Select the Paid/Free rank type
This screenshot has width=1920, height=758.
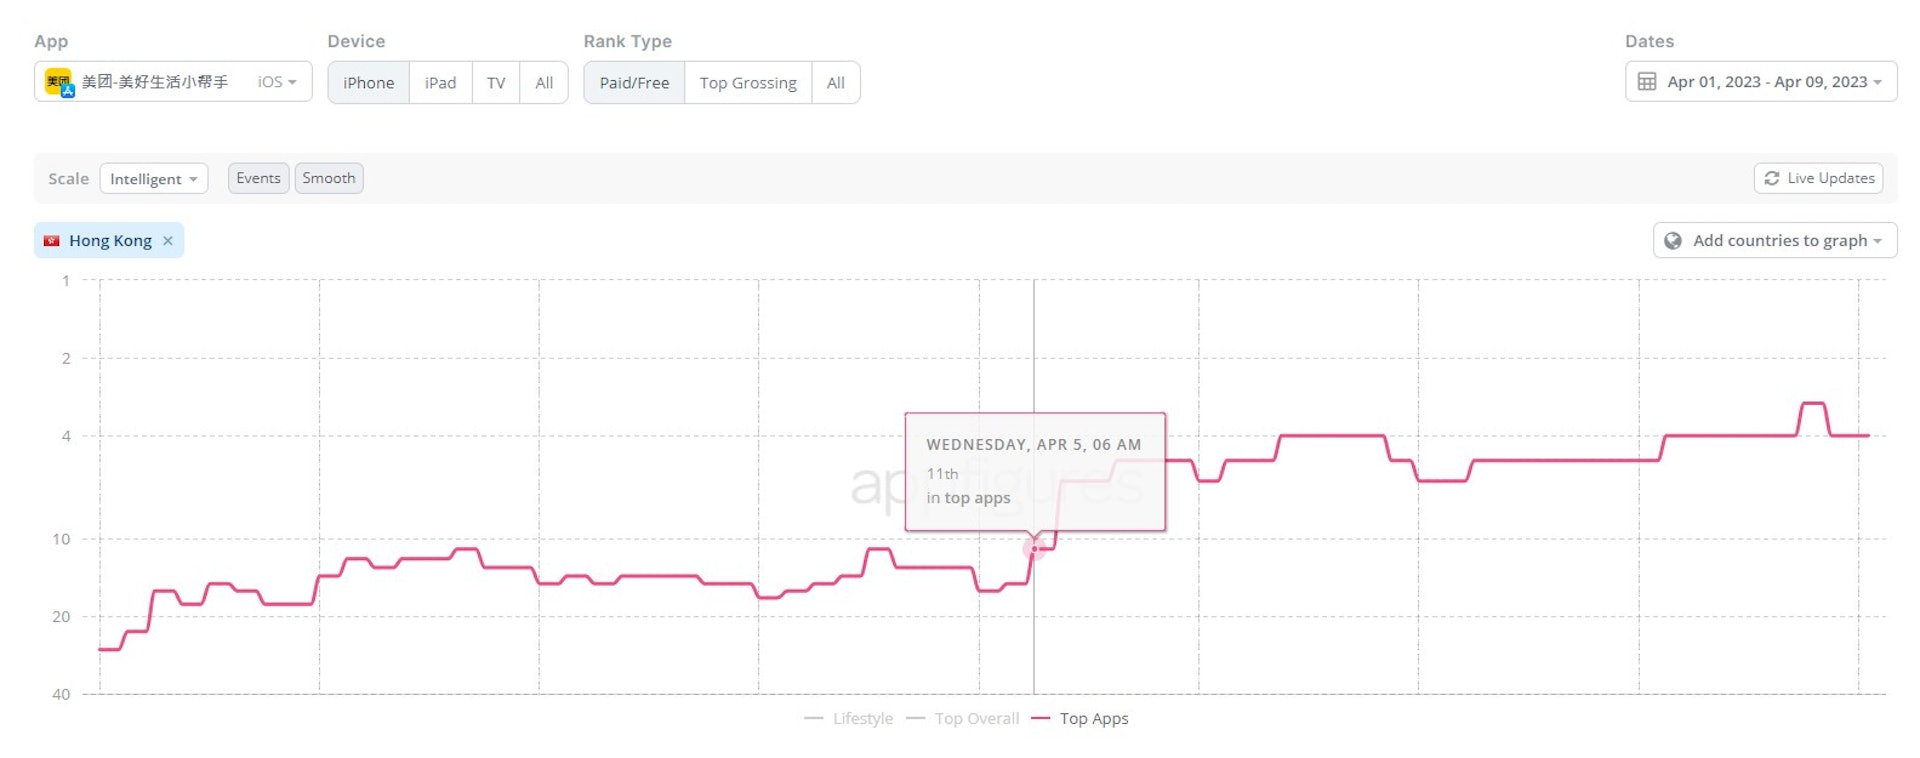(634, 83)
